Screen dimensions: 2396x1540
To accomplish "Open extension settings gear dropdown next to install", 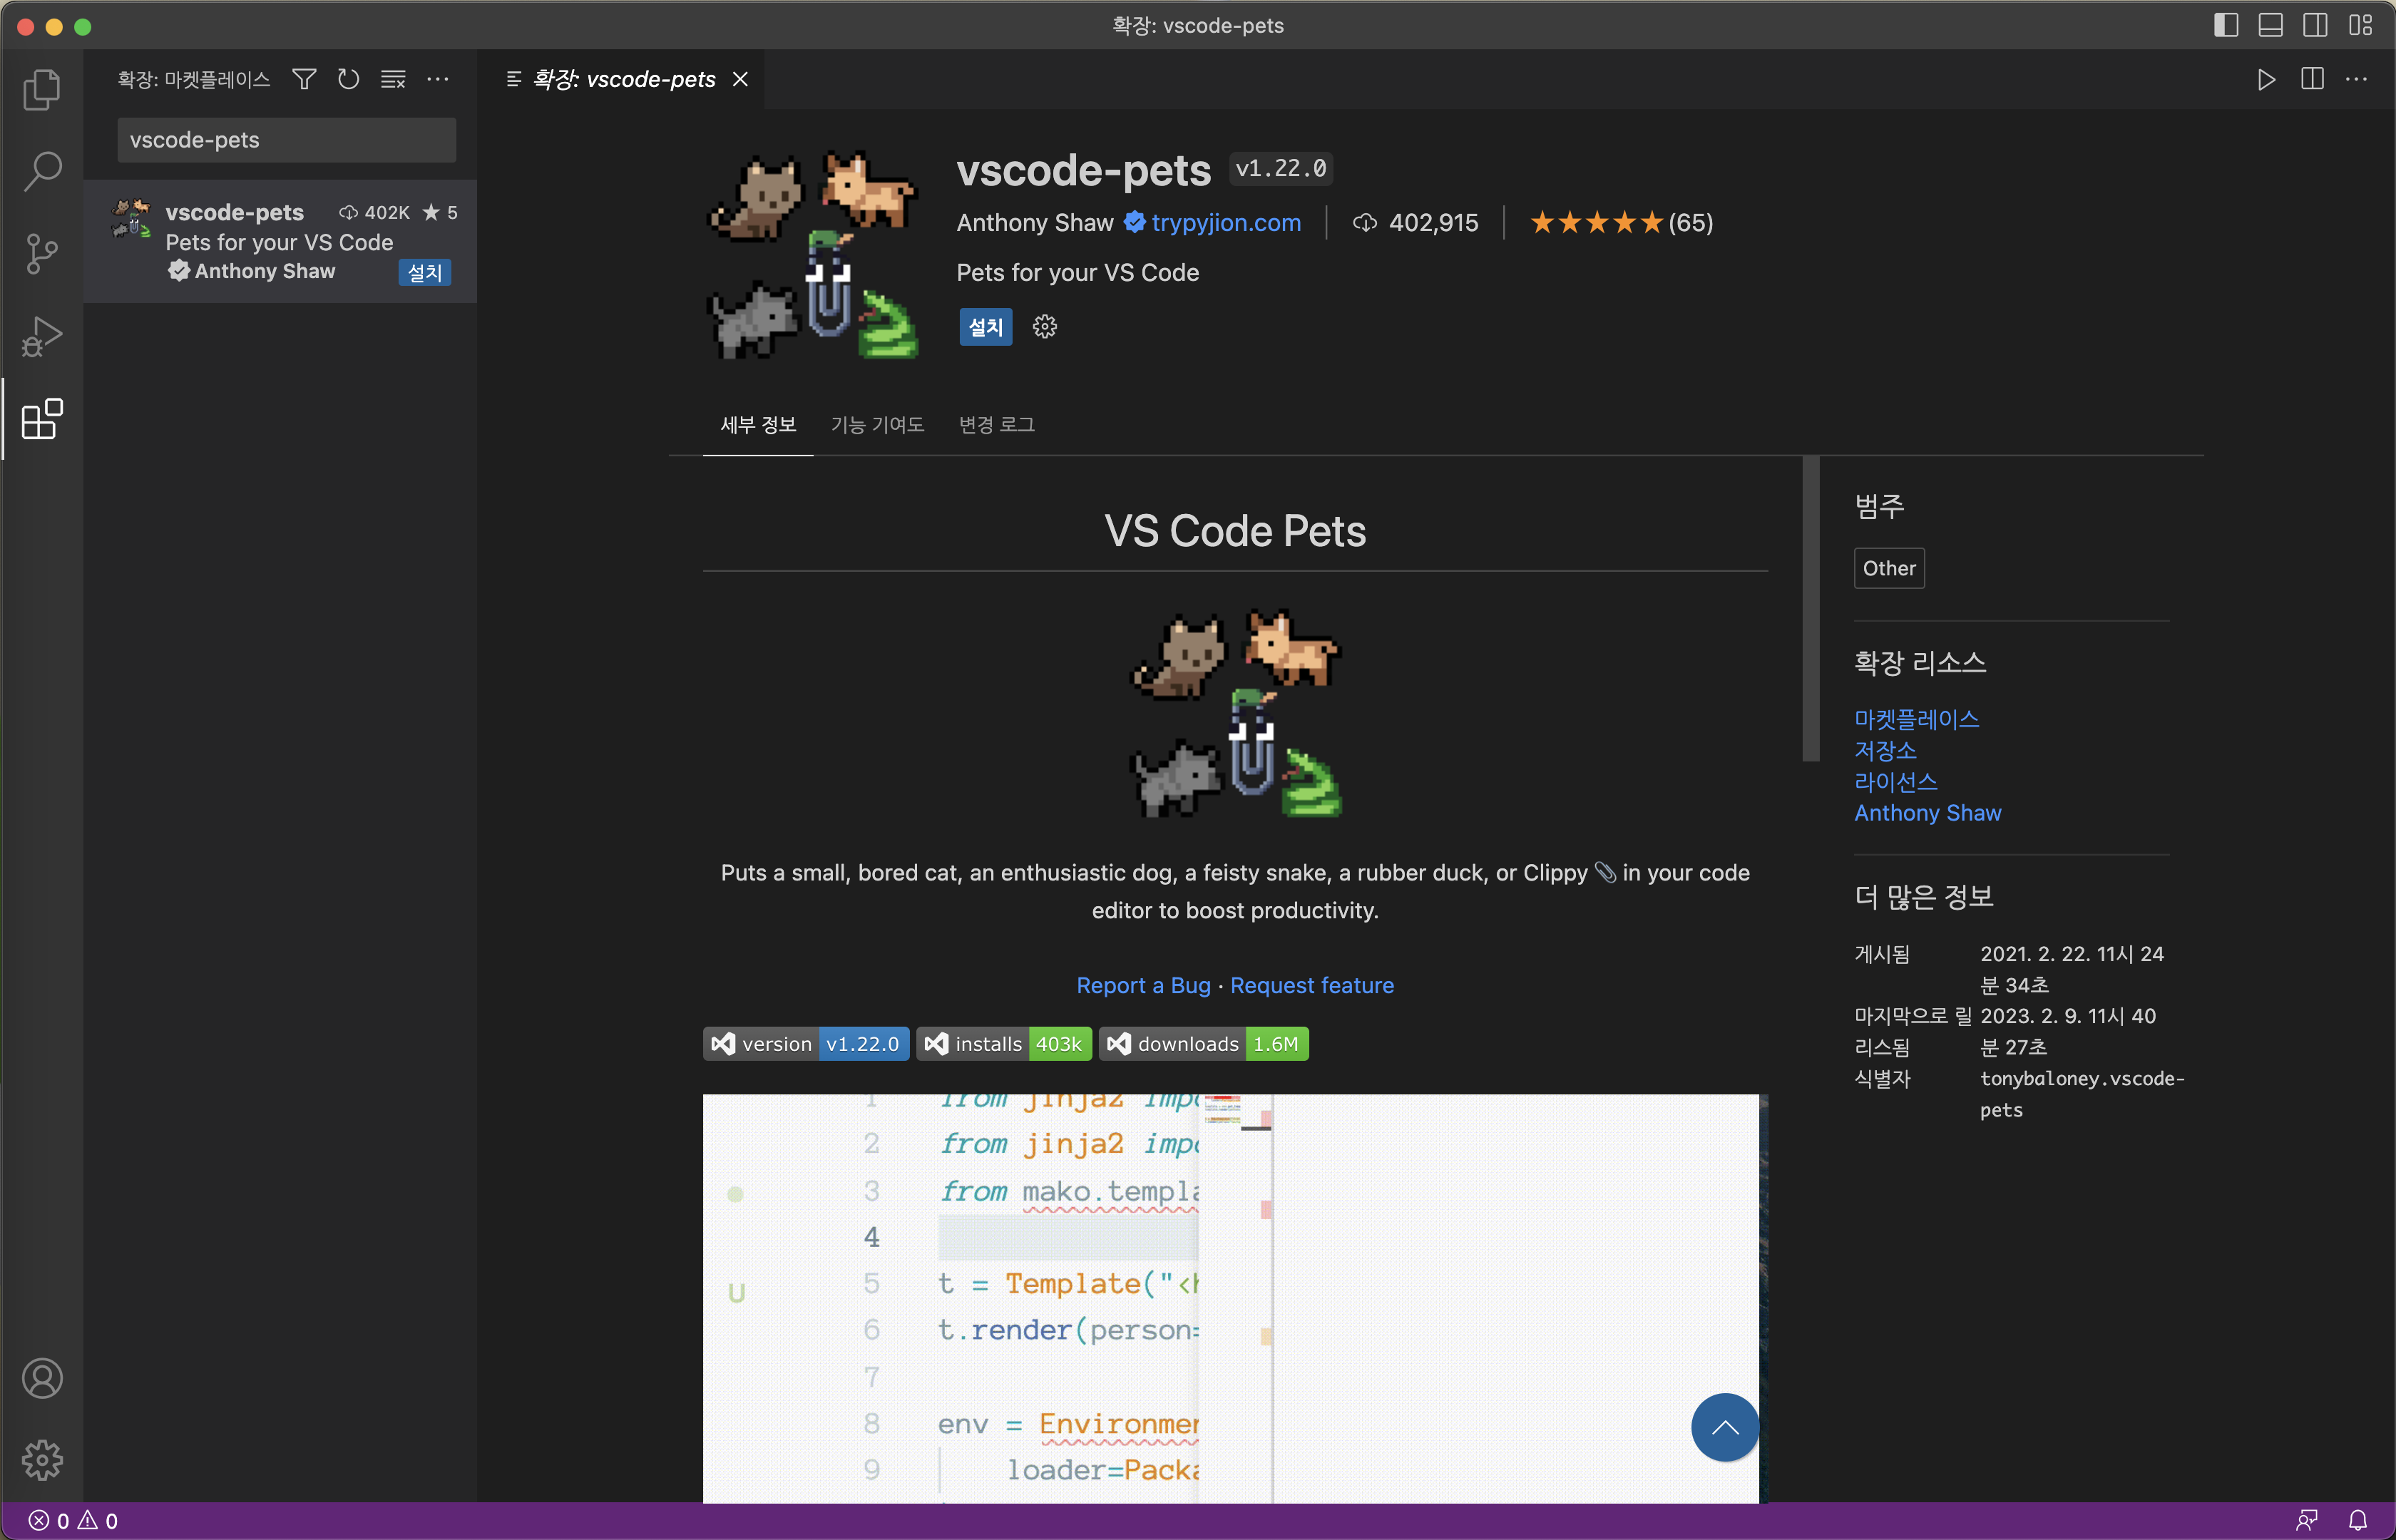I will [x=1044, y=327].
